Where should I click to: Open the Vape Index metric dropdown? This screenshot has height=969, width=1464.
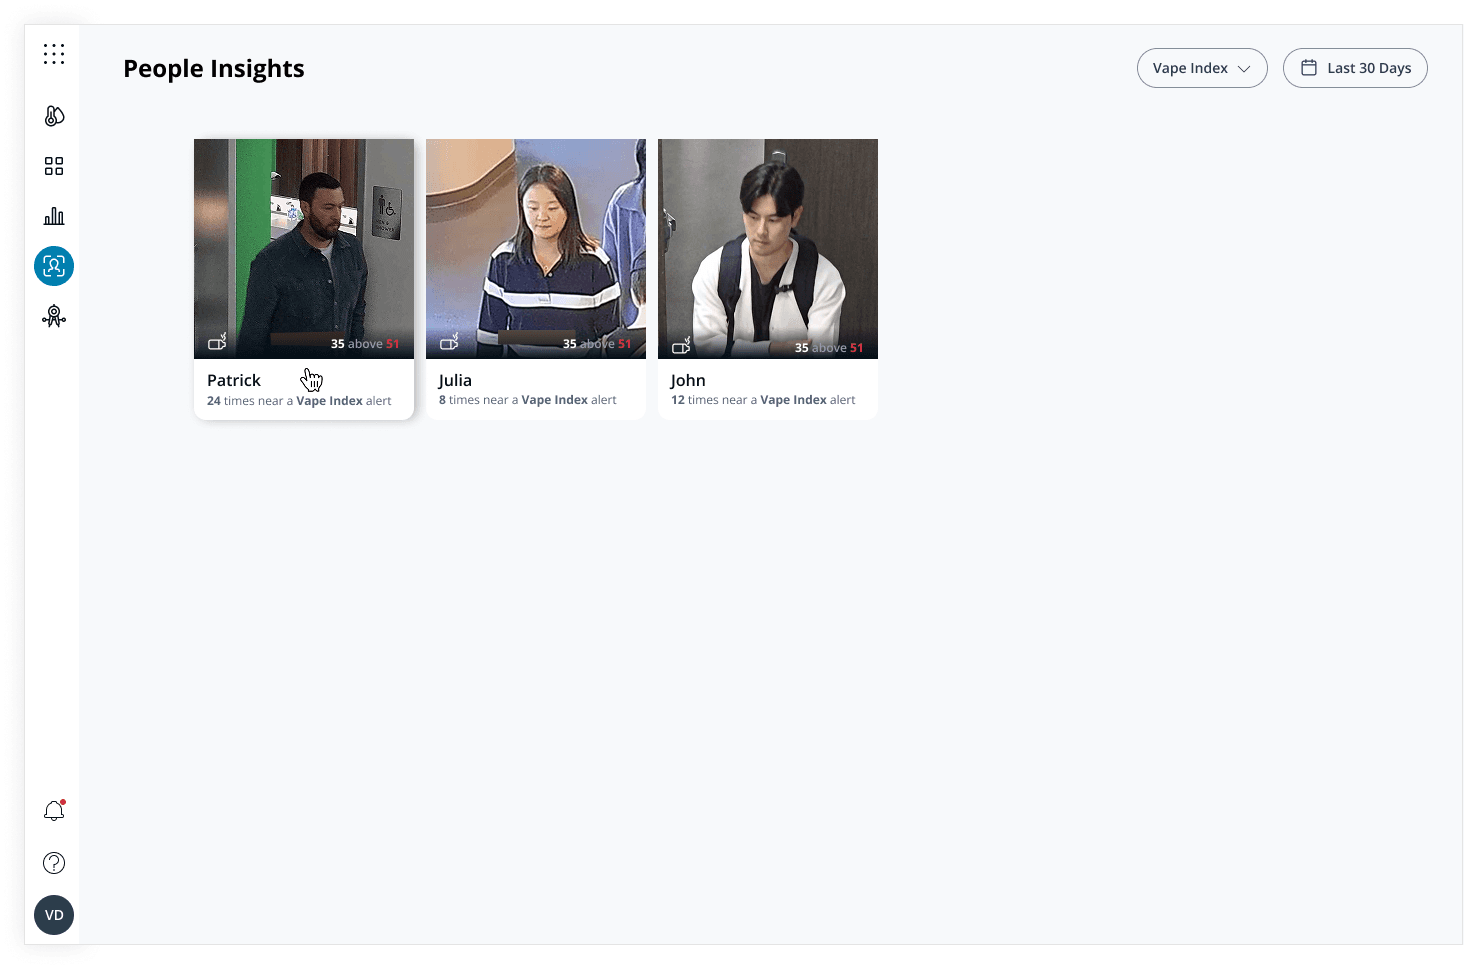1202,68
